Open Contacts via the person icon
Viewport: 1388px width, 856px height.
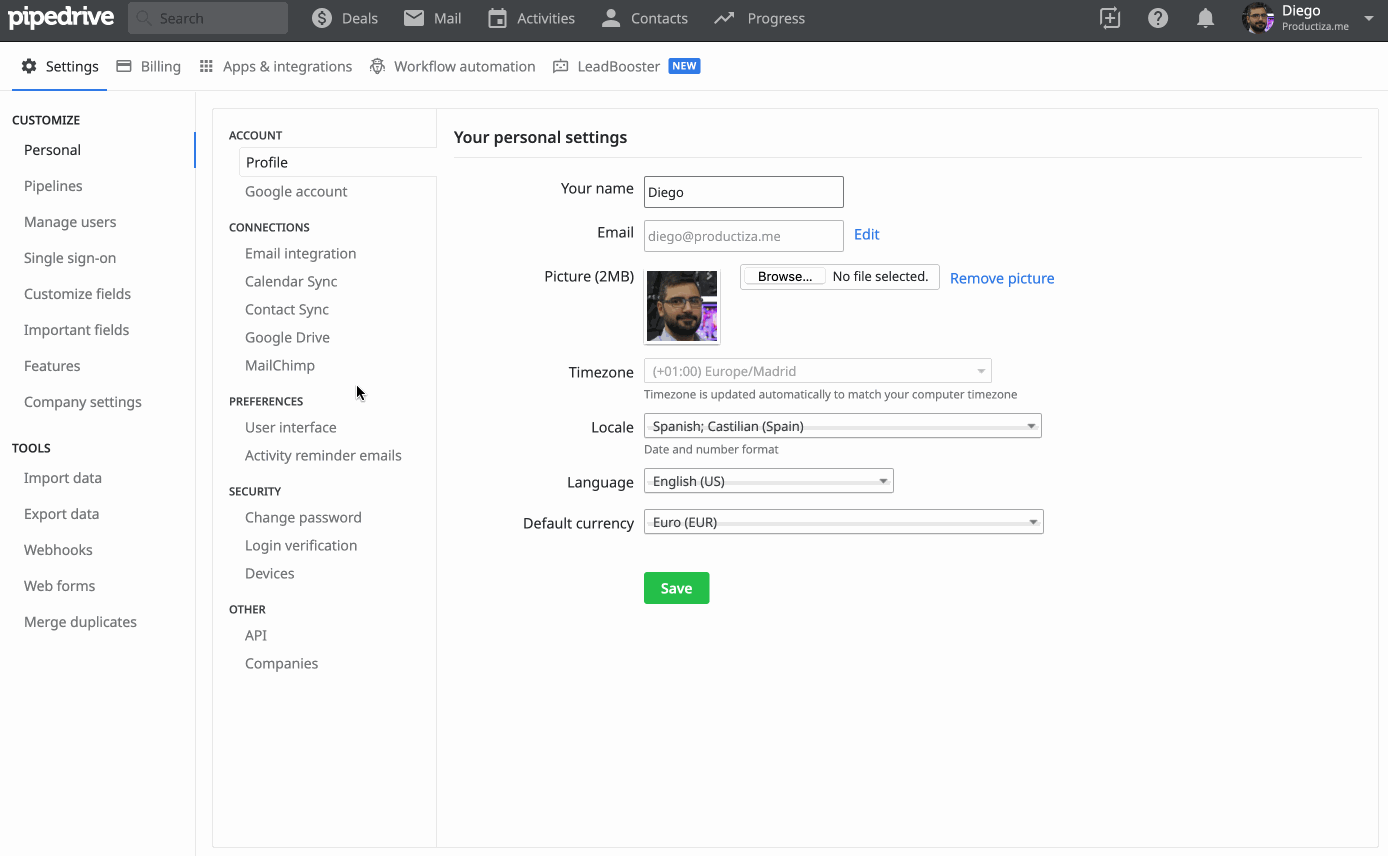tap(611, 18)
